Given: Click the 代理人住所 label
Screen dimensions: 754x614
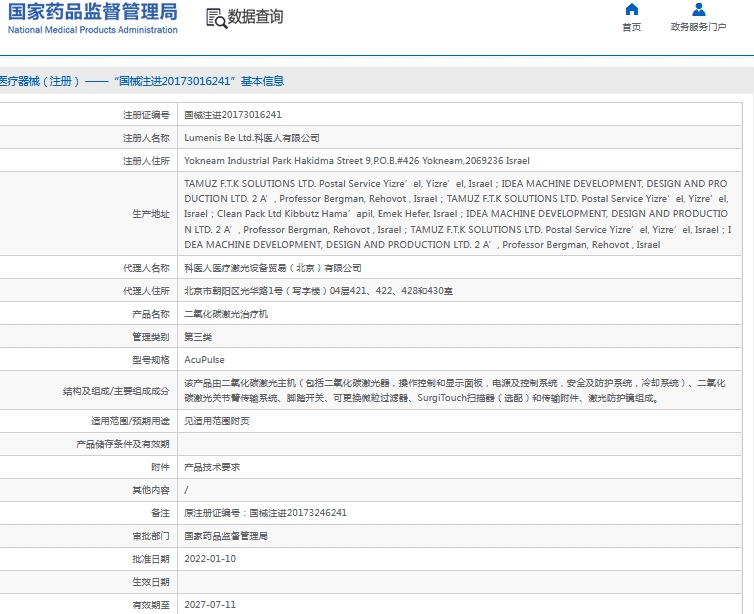Looking at the screenshot, I should point(146,291).
